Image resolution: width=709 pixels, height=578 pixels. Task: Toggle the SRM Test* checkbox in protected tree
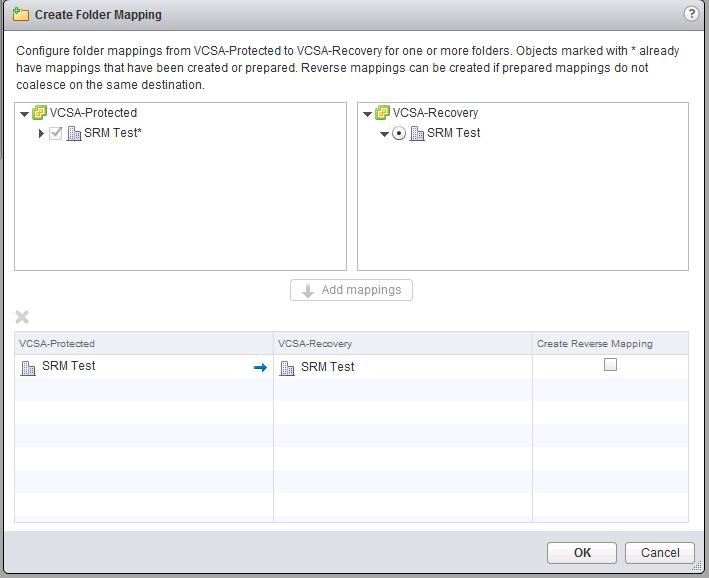pos(56,133)
